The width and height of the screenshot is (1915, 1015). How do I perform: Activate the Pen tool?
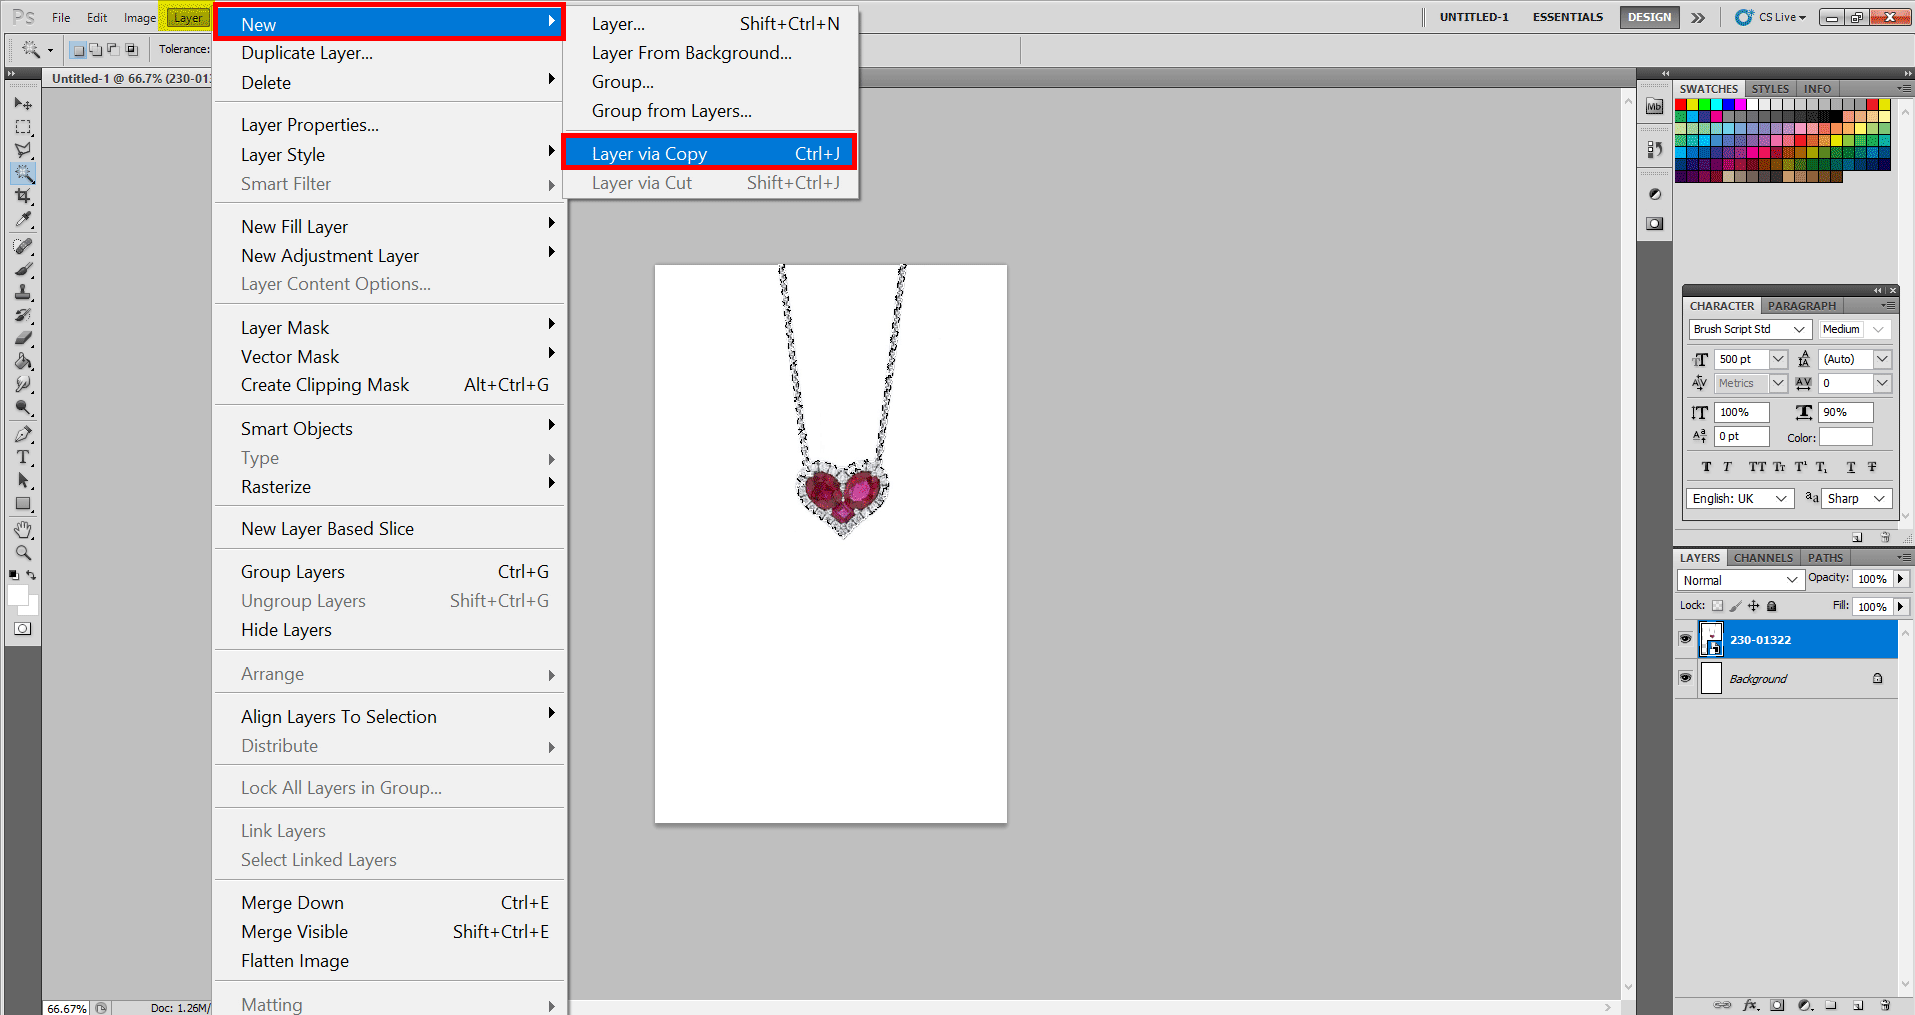(x=23, y=434)
